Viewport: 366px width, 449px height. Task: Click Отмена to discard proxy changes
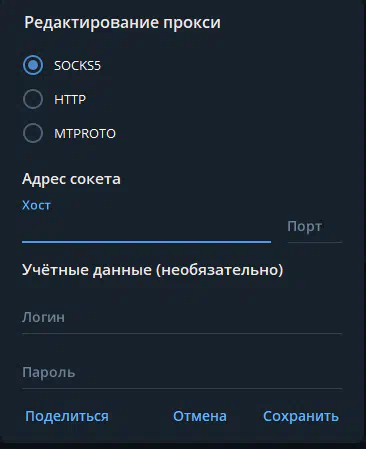[x=200, y=416]
